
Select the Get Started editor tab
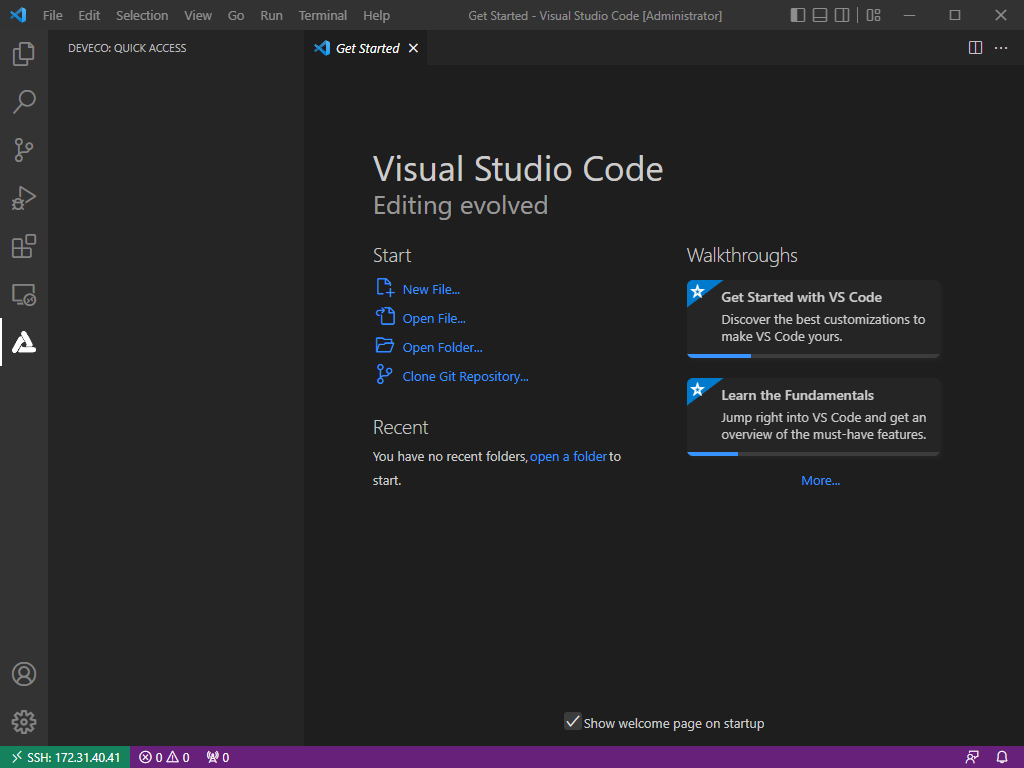tap(366, 48)
